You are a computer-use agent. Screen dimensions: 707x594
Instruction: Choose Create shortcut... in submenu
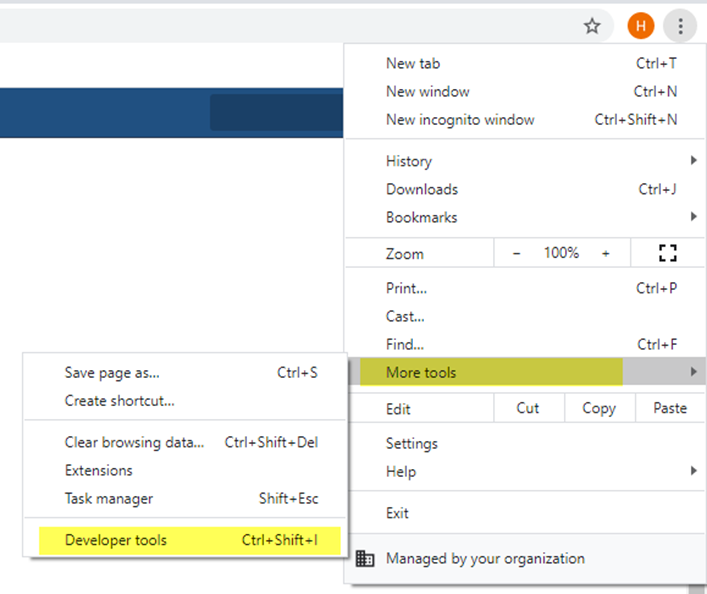click(x=185, y=401)
